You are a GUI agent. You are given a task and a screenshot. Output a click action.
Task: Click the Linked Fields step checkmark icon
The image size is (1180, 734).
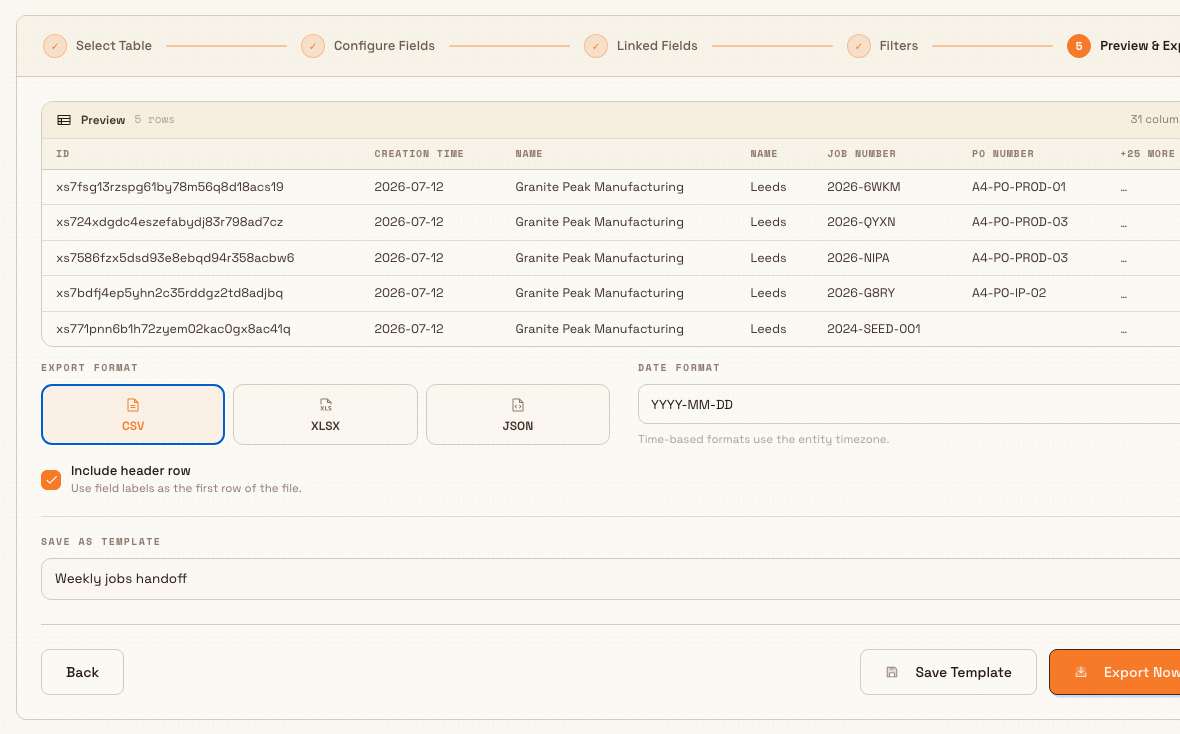[596, 46]
